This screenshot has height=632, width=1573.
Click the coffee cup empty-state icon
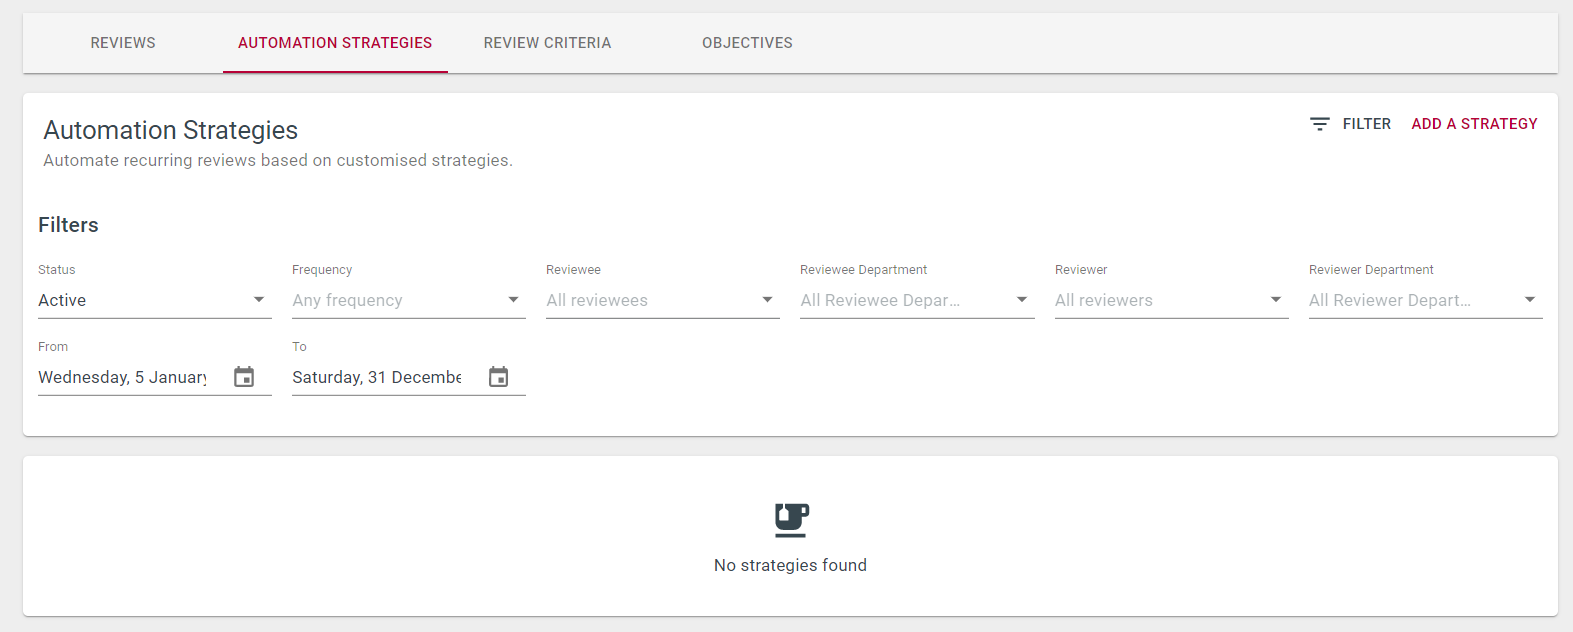coord(791,520)
